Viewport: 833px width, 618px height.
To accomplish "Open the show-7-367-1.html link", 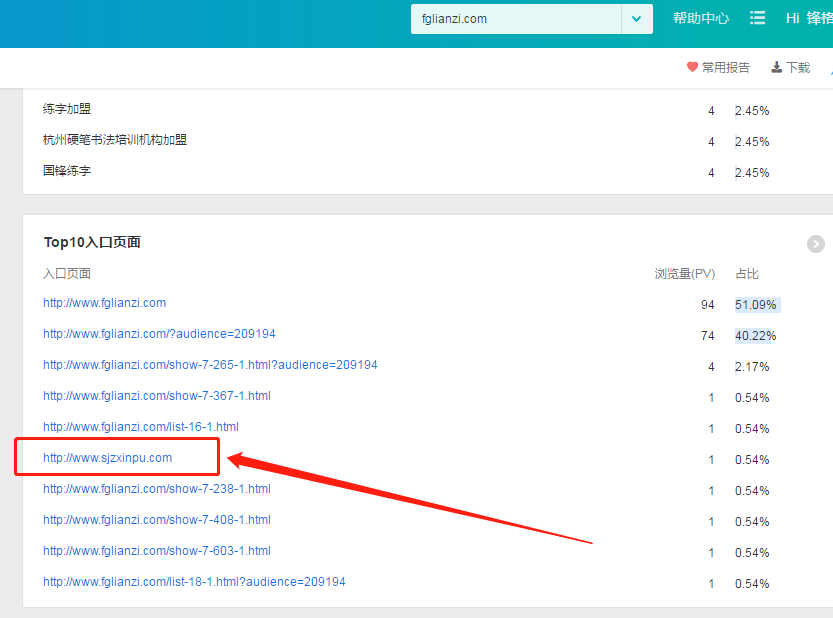I will click(156, 396).
